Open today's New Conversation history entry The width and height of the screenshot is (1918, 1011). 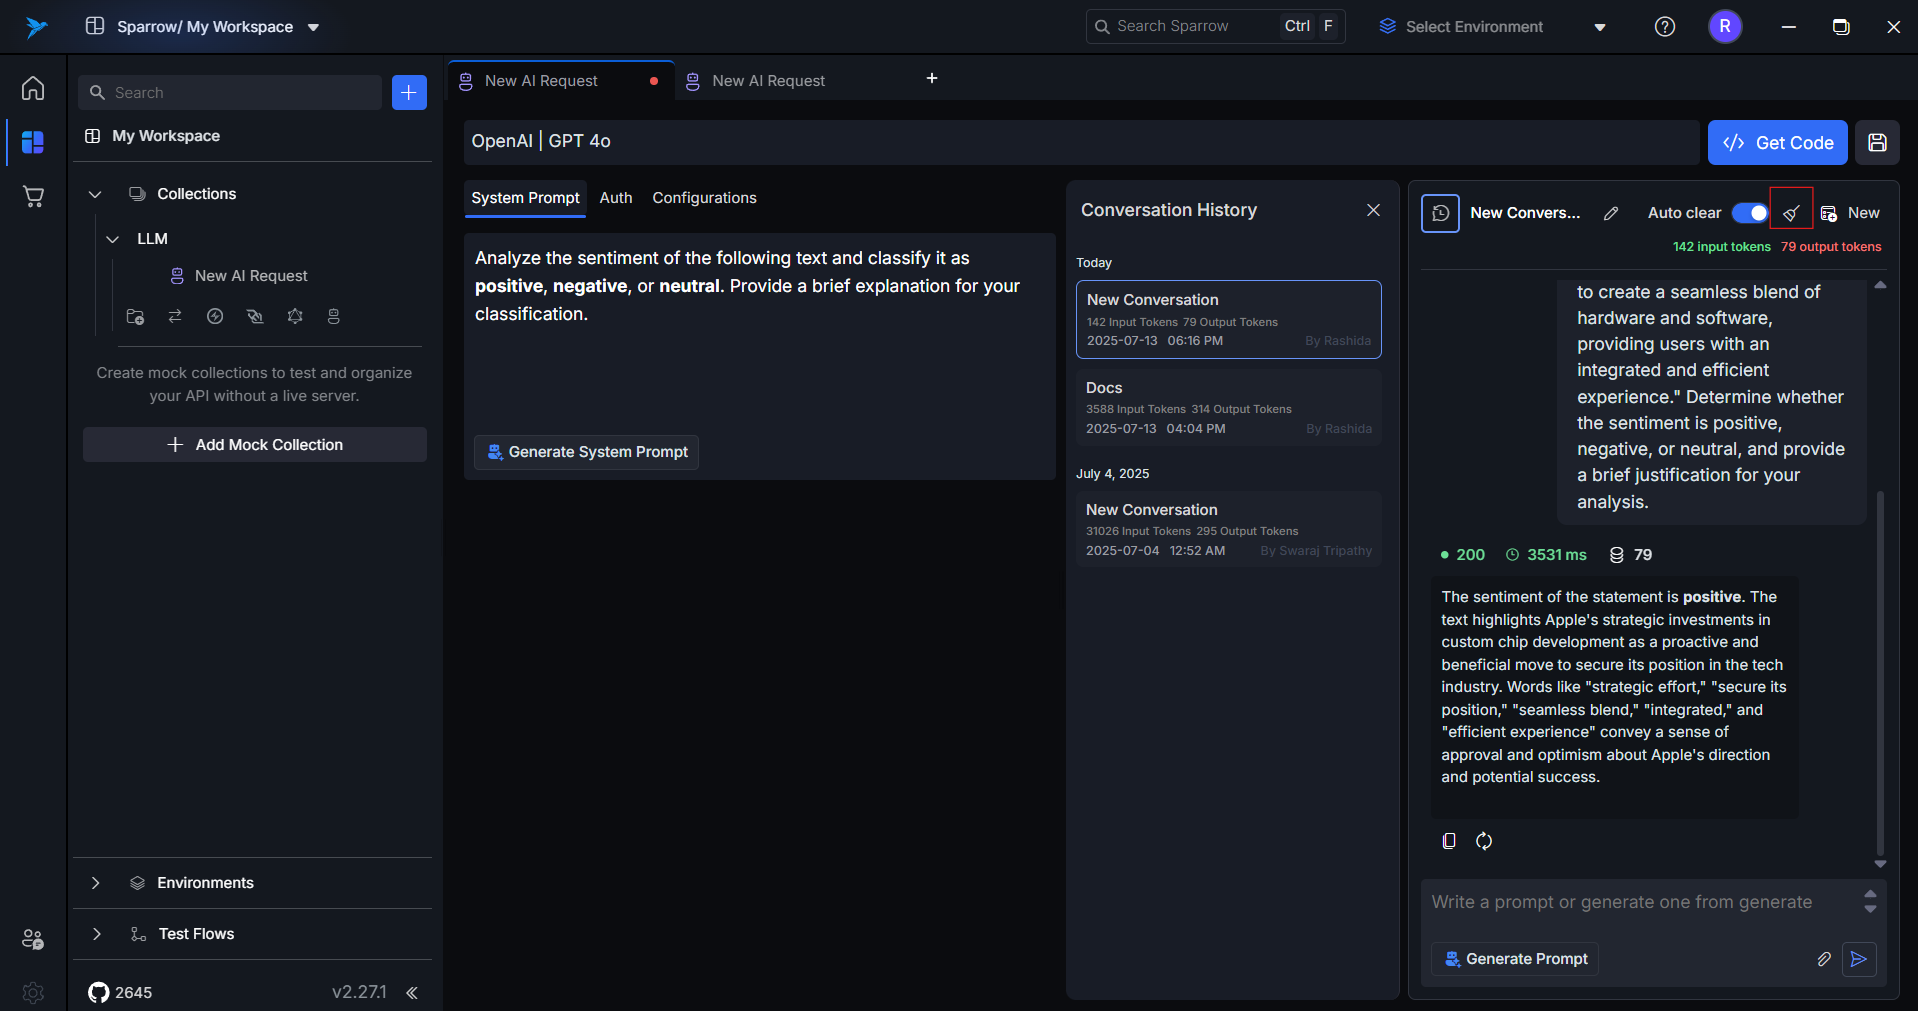point(1228,319)
